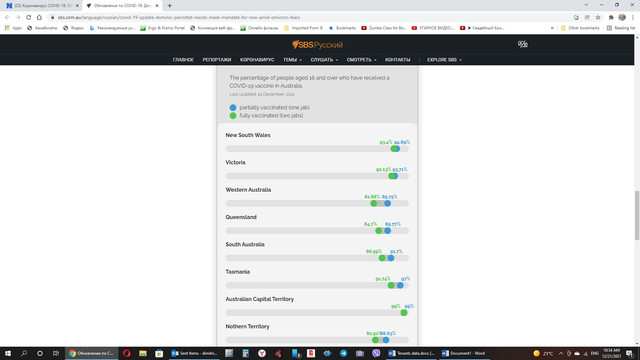Go to the browser home page icon
640x360 pixels.
pos(39,17)
